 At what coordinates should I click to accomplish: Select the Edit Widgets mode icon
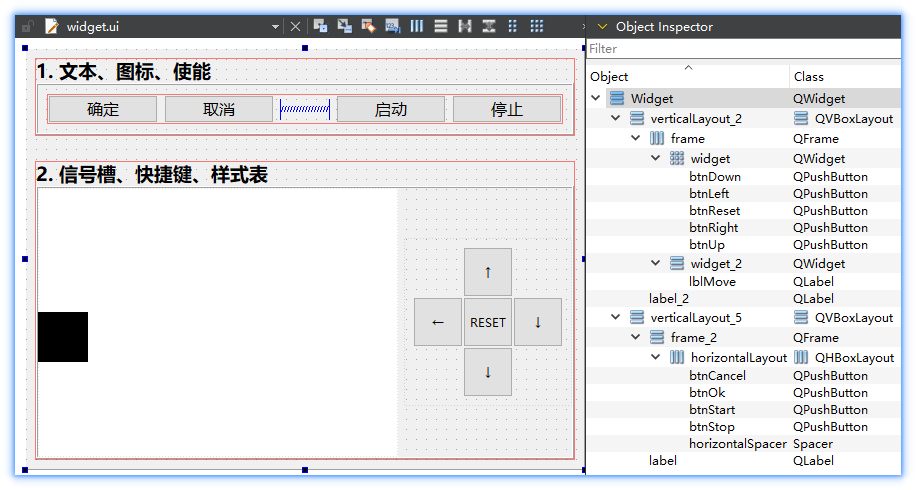point(320,26)
